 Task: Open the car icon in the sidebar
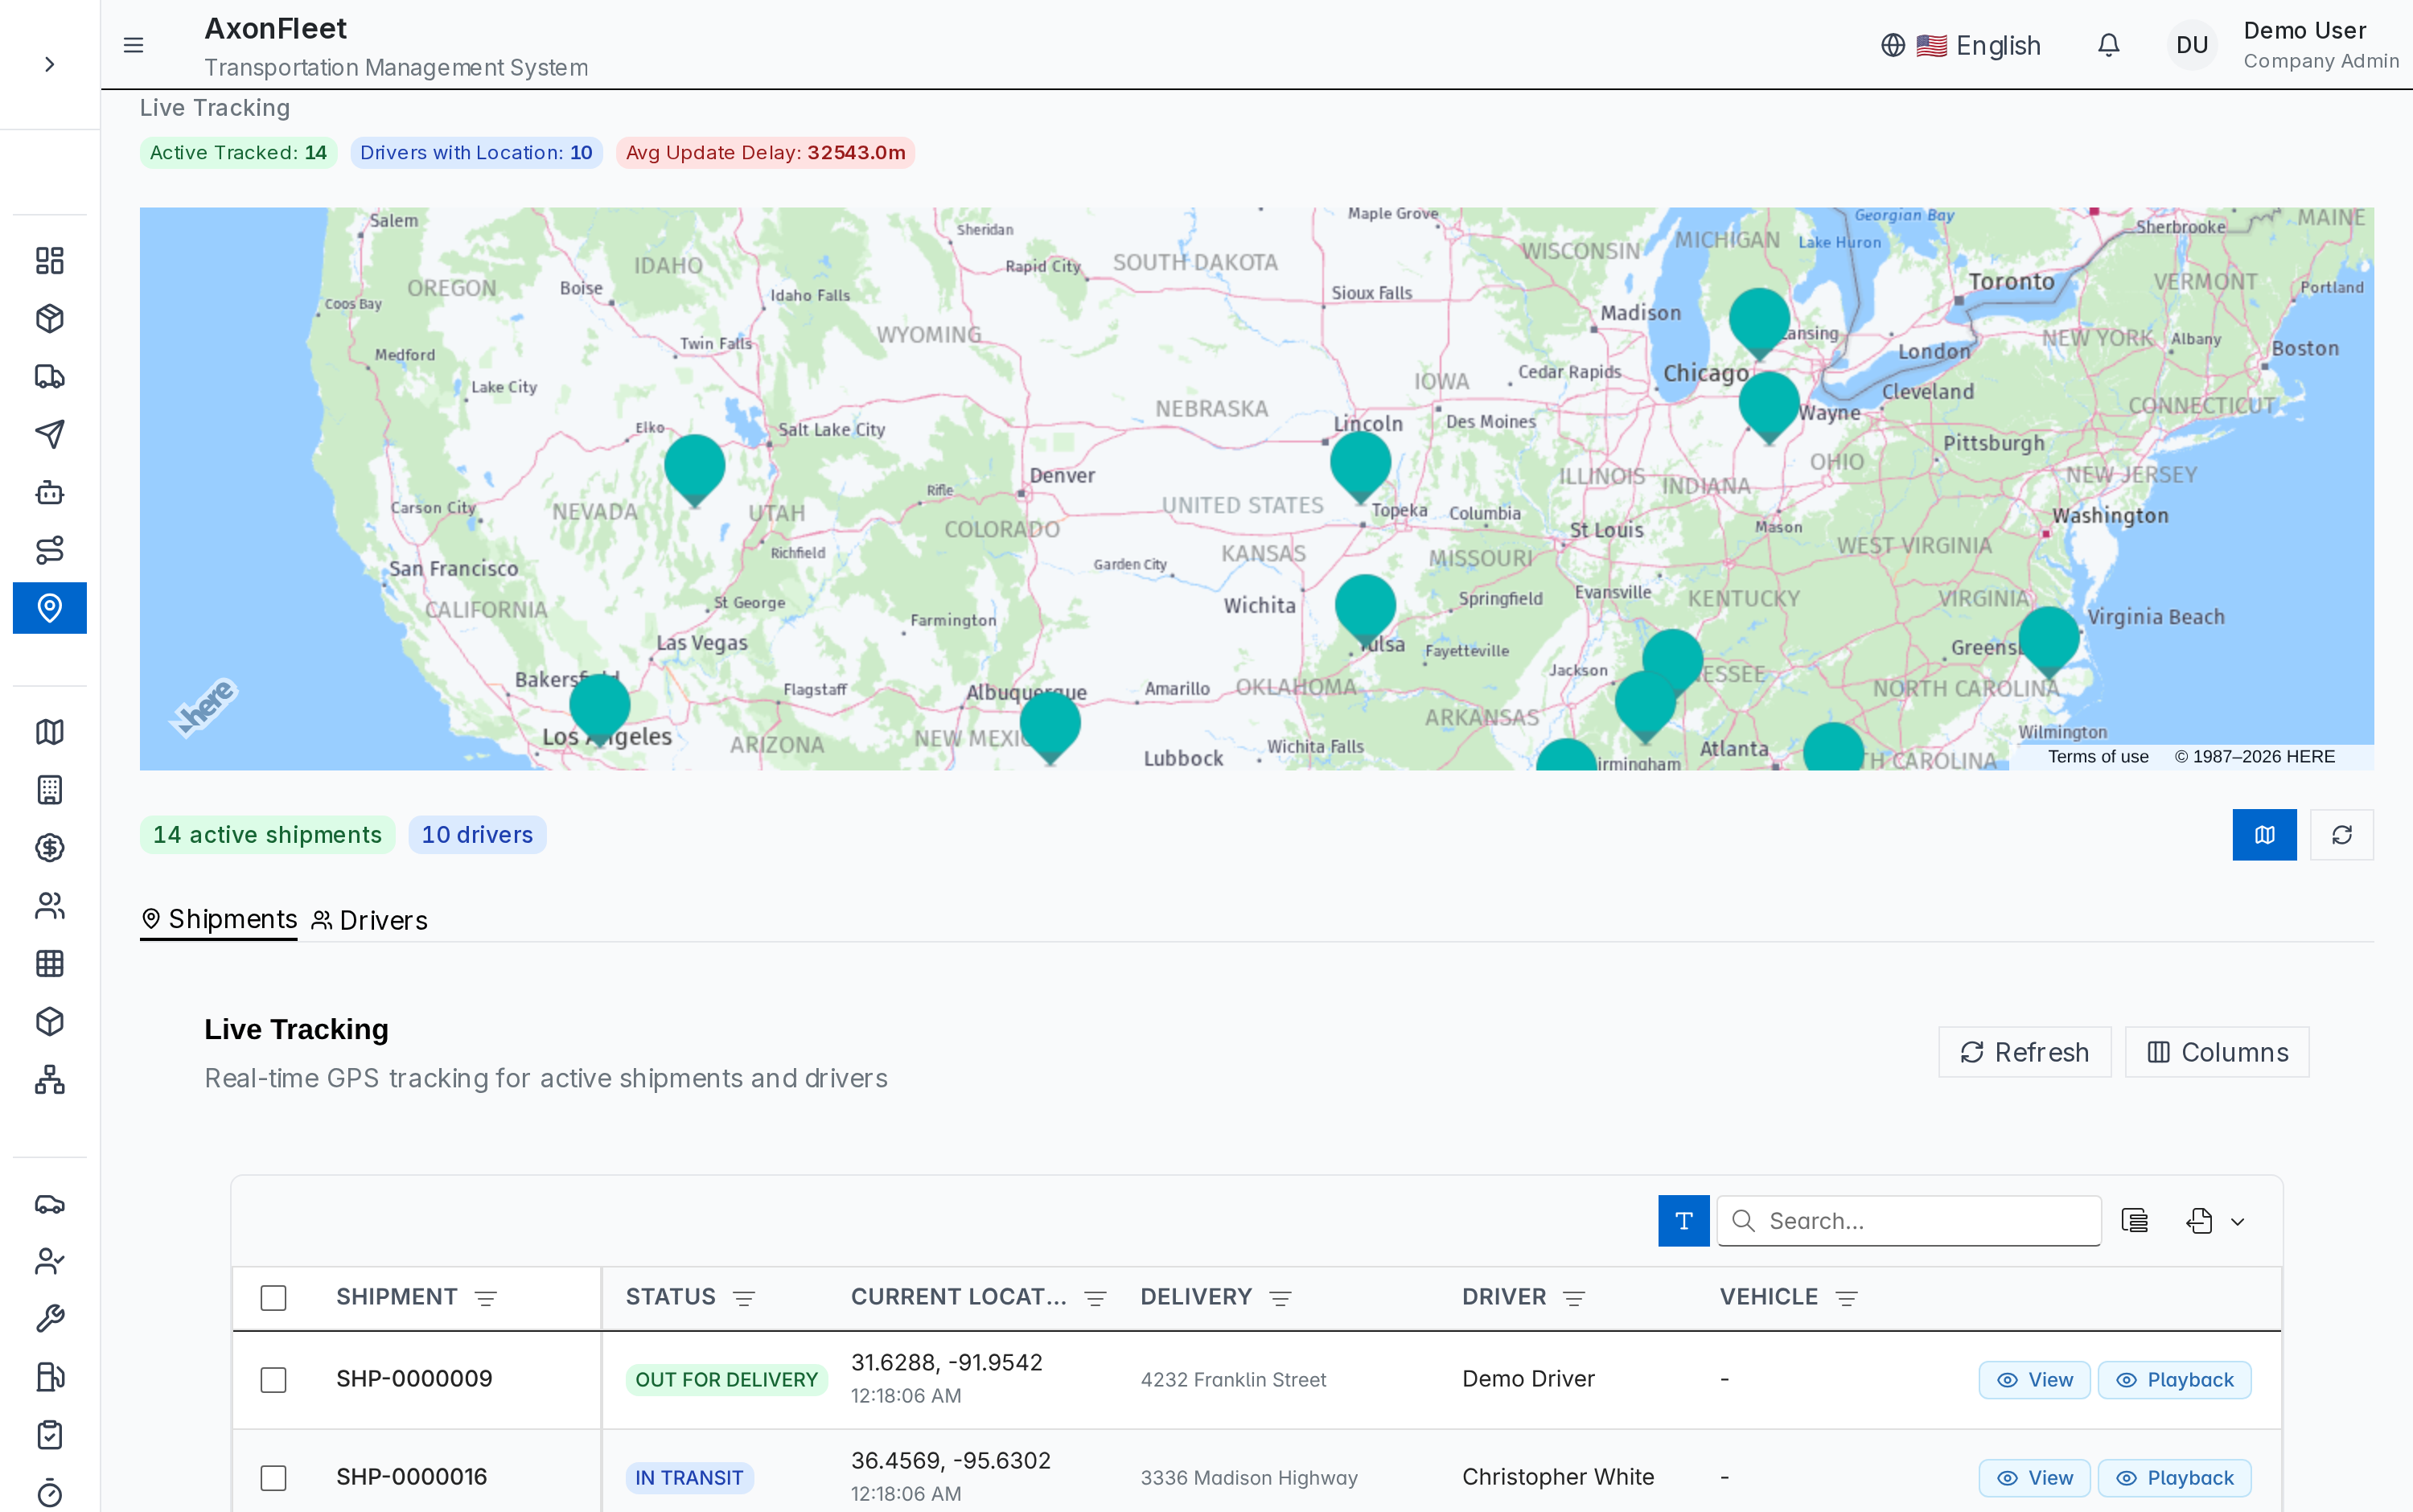click(49, 1204)
